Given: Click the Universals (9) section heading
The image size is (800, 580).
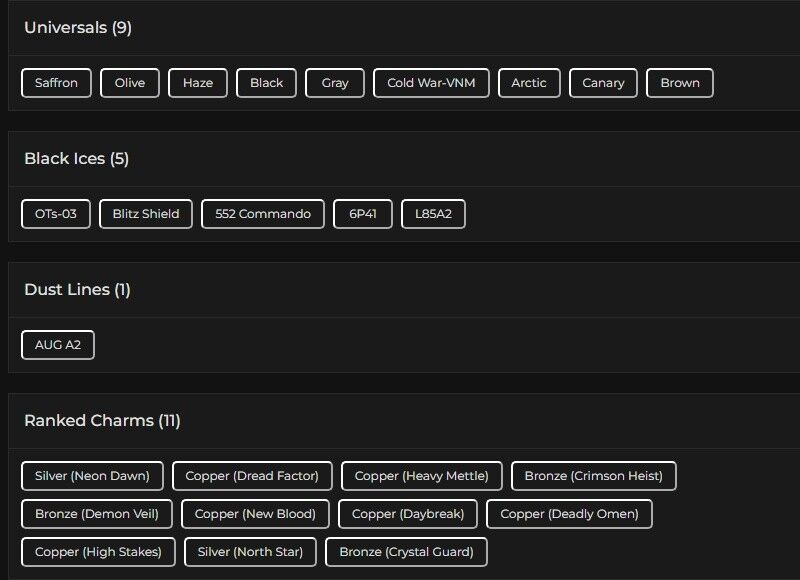Looking at the screenshot, I should coord(78,28).
